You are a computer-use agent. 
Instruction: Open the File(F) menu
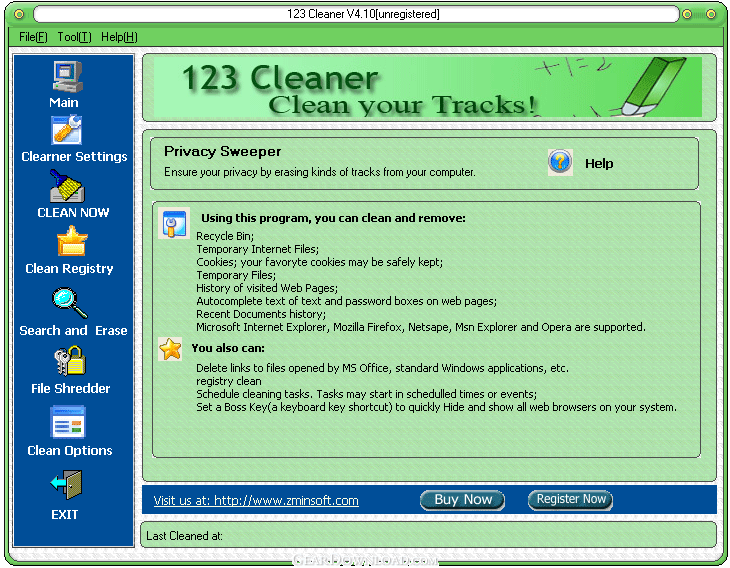[x=33, y=37]
